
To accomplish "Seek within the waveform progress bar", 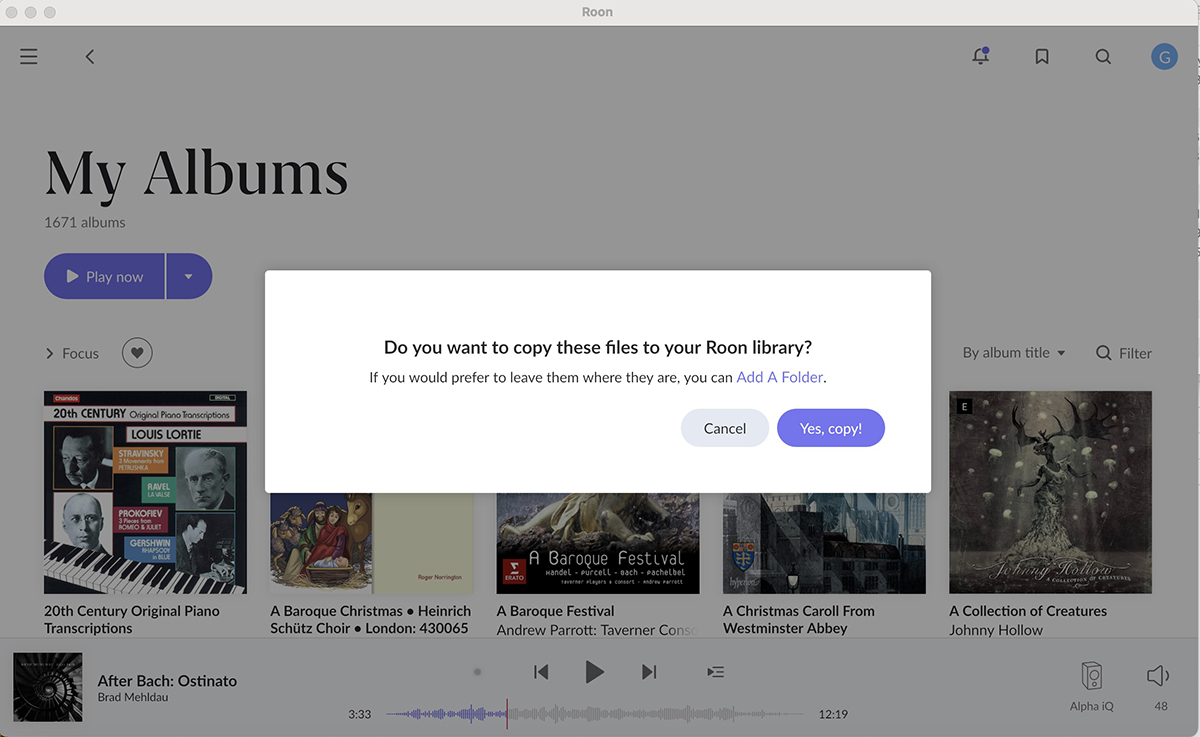I will click(x=595, y=714).
